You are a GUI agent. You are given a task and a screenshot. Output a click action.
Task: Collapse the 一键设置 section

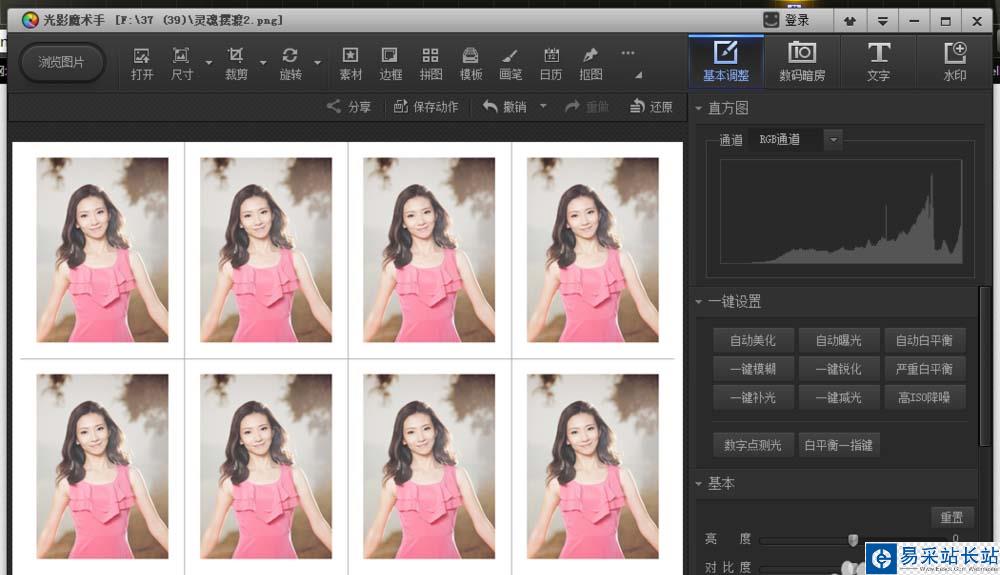698,302
